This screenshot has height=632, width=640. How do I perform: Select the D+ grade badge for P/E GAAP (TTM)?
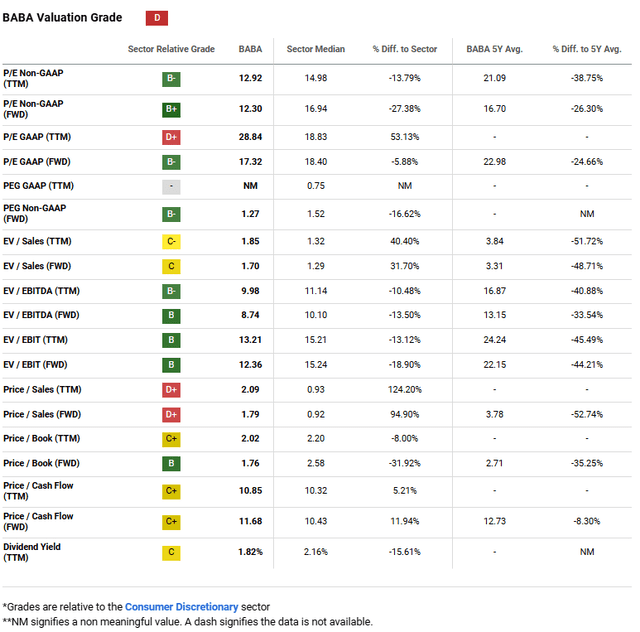click(x=172, y=137)
